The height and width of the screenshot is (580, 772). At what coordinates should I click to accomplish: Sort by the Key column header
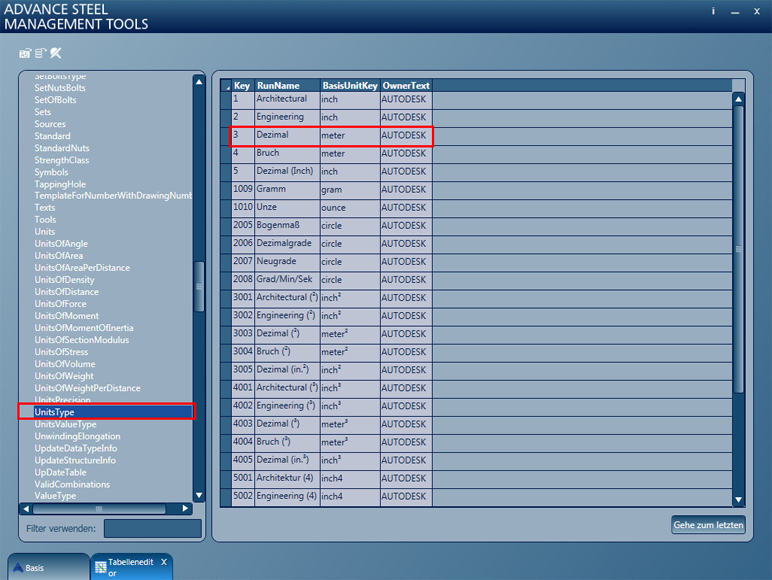[x=243, y=86]
